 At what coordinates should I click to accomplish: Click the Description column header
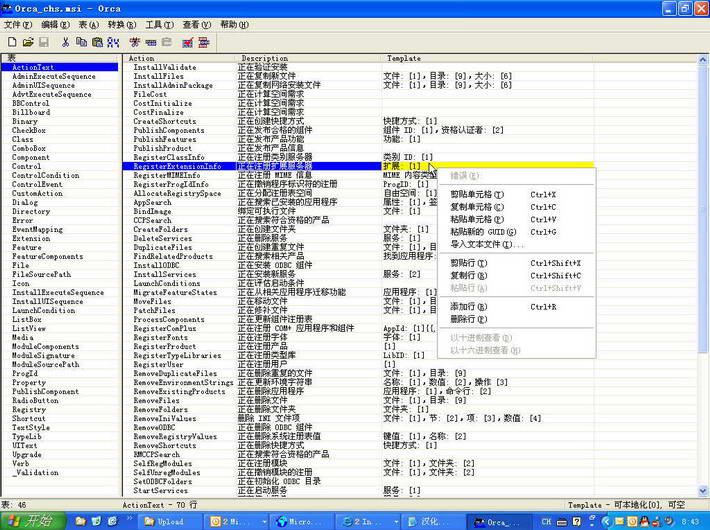tap(308, 58)
